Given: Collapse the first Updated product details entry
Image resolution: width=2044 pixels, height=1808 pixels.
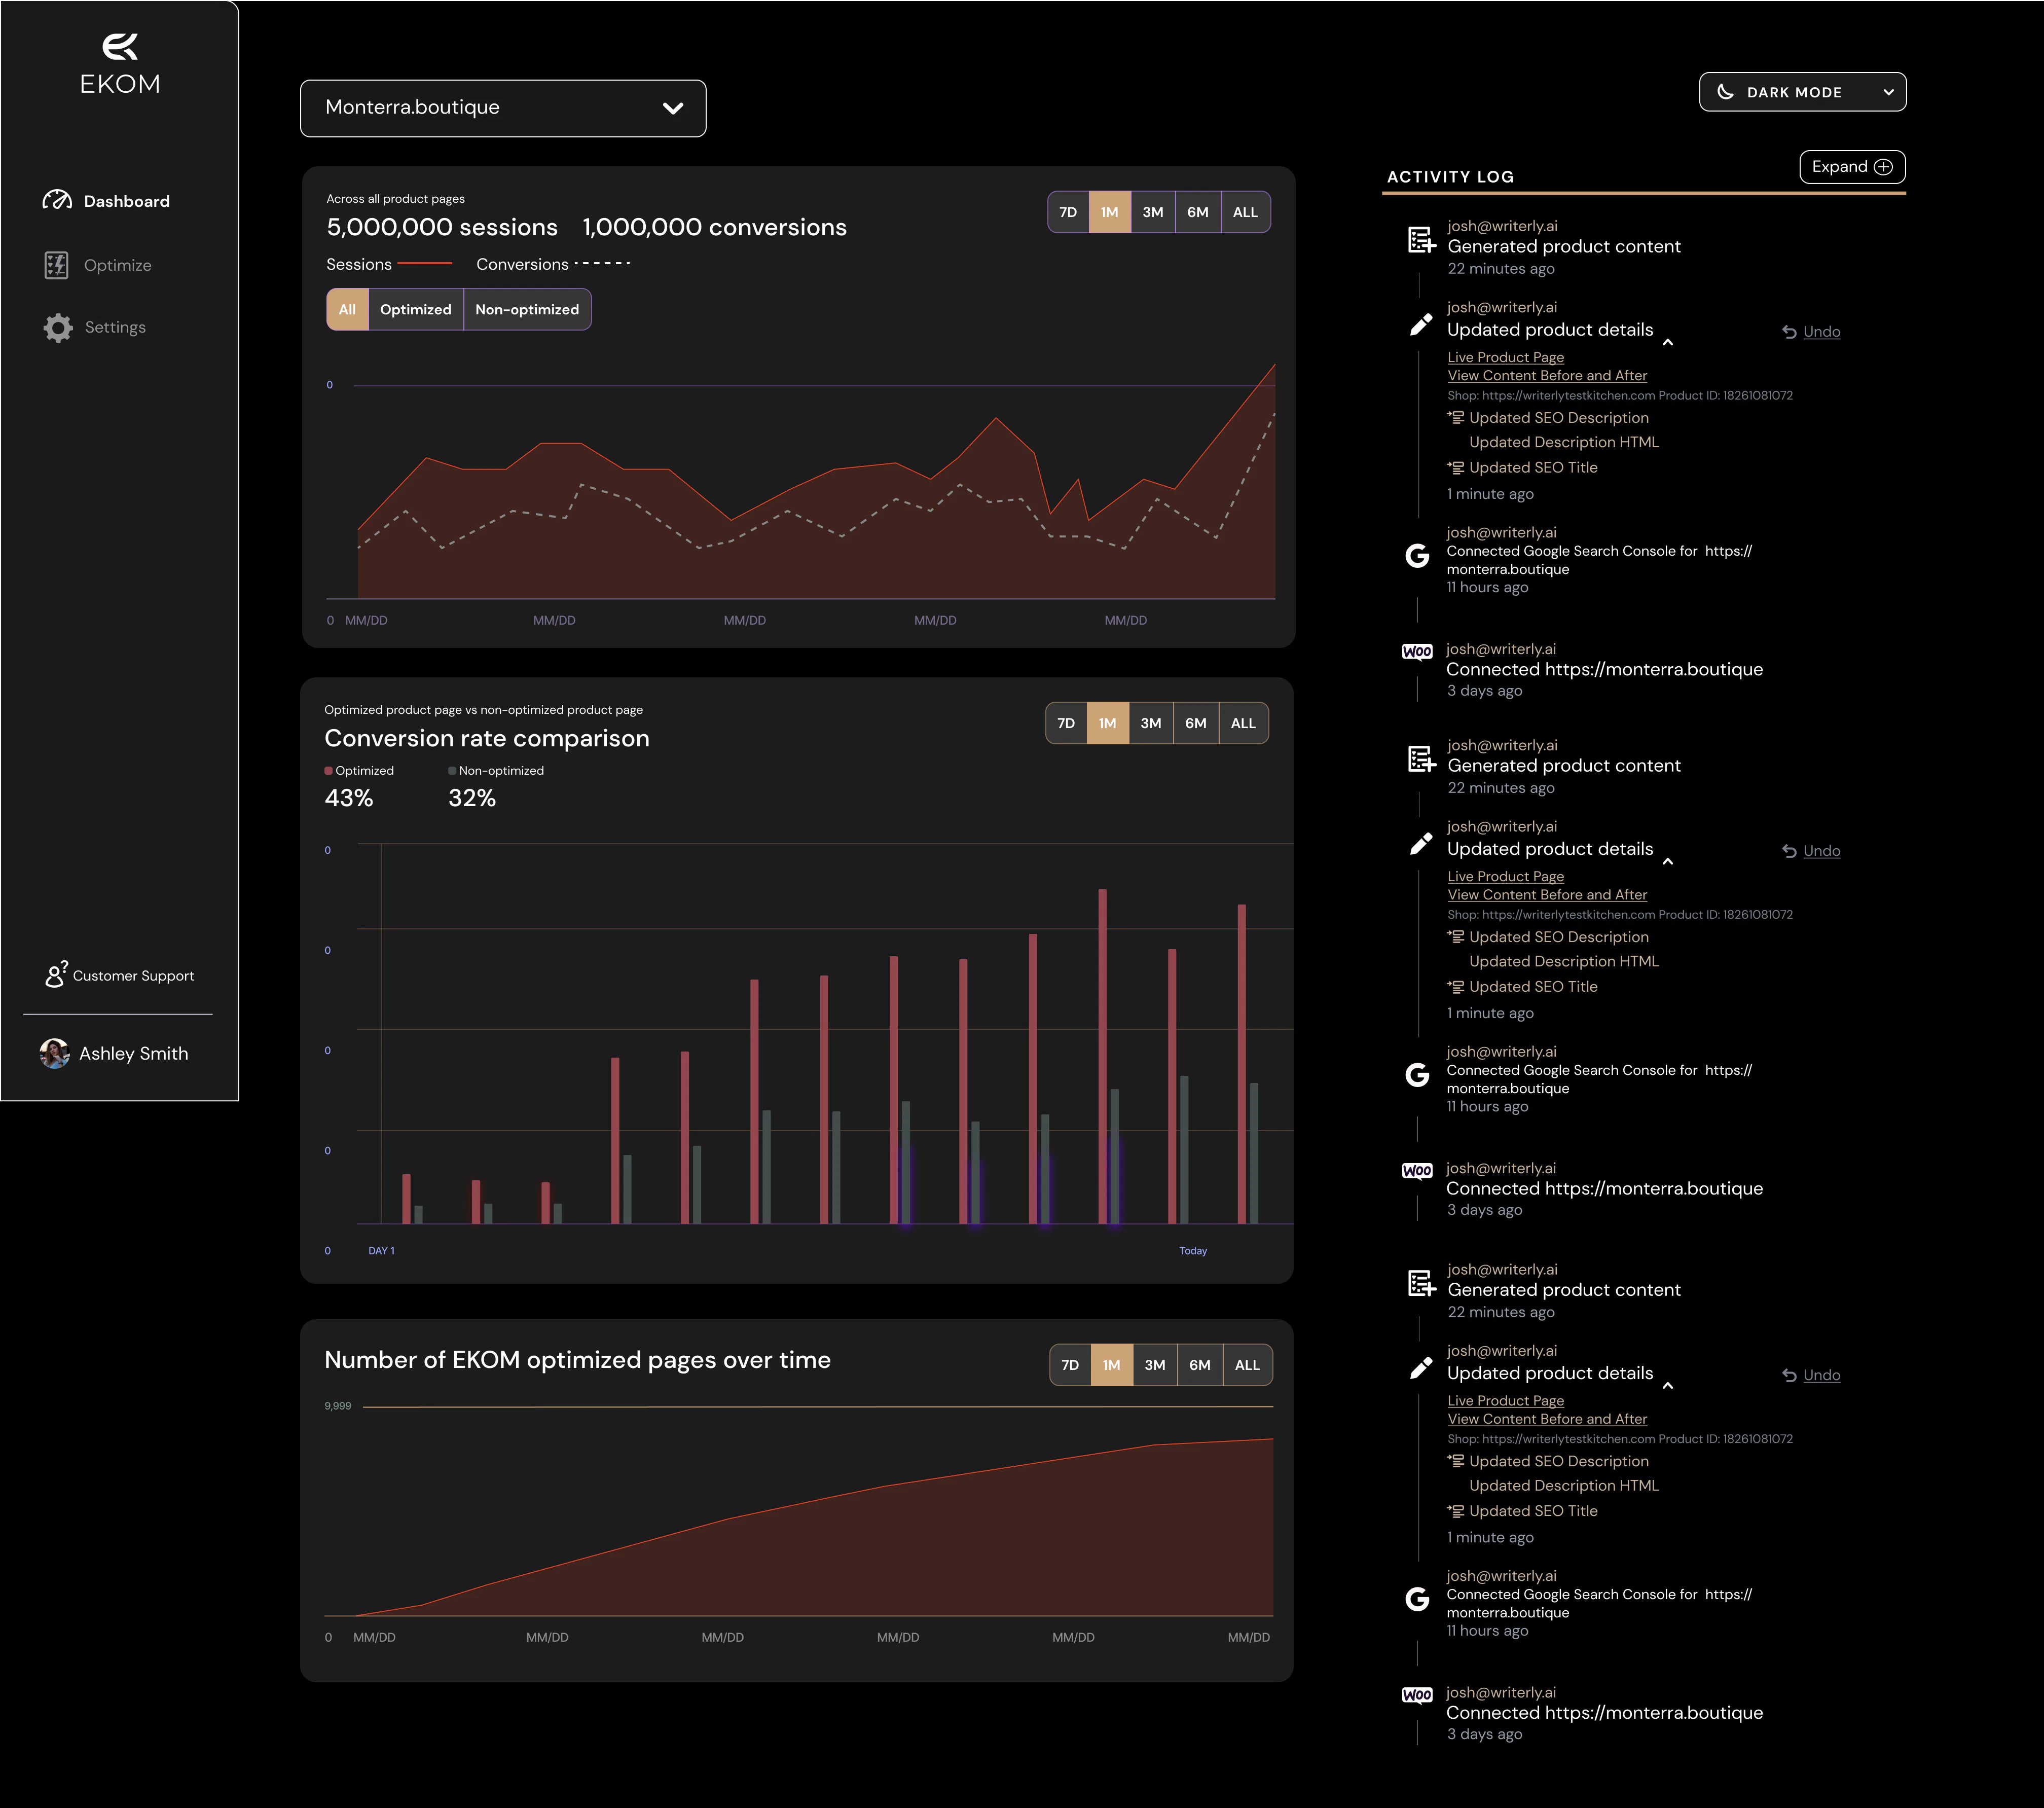Looking at the screenshot, I should pyautogui.click(x=1667, y=342).
